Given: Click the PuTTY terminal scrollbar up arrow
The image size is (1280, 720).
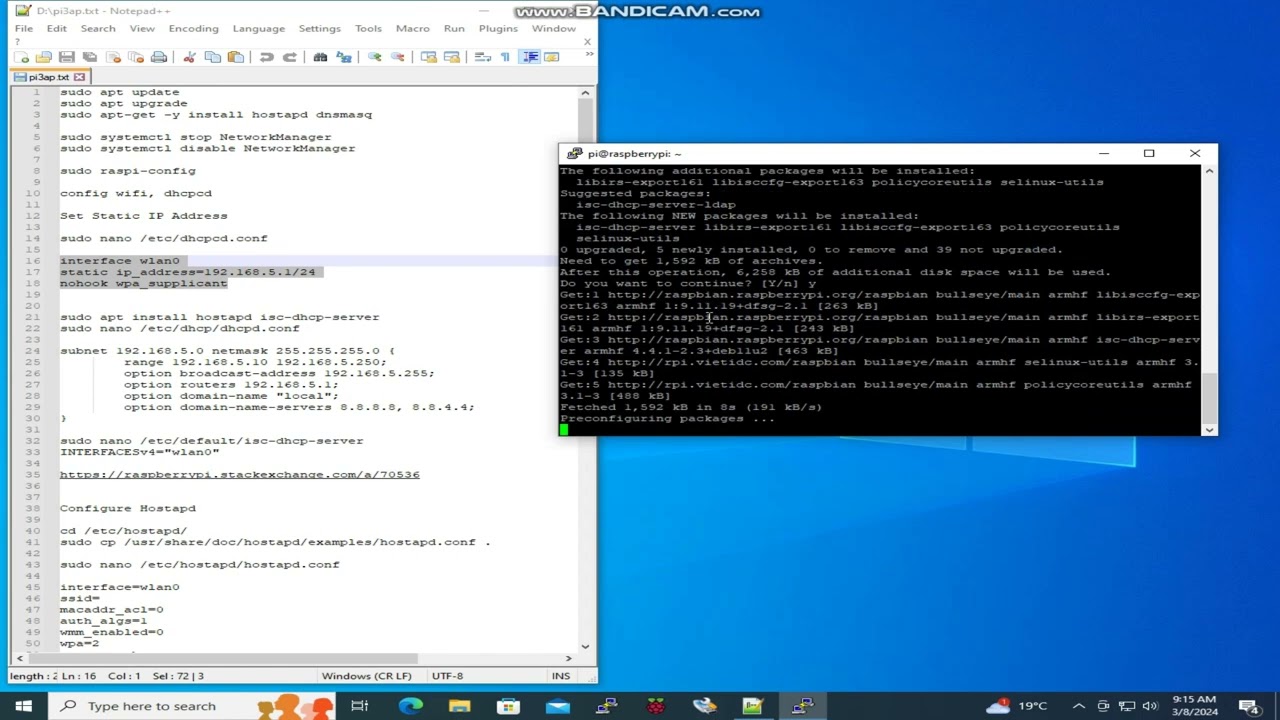Looking at the screenshot, I should coord(1209,172).
